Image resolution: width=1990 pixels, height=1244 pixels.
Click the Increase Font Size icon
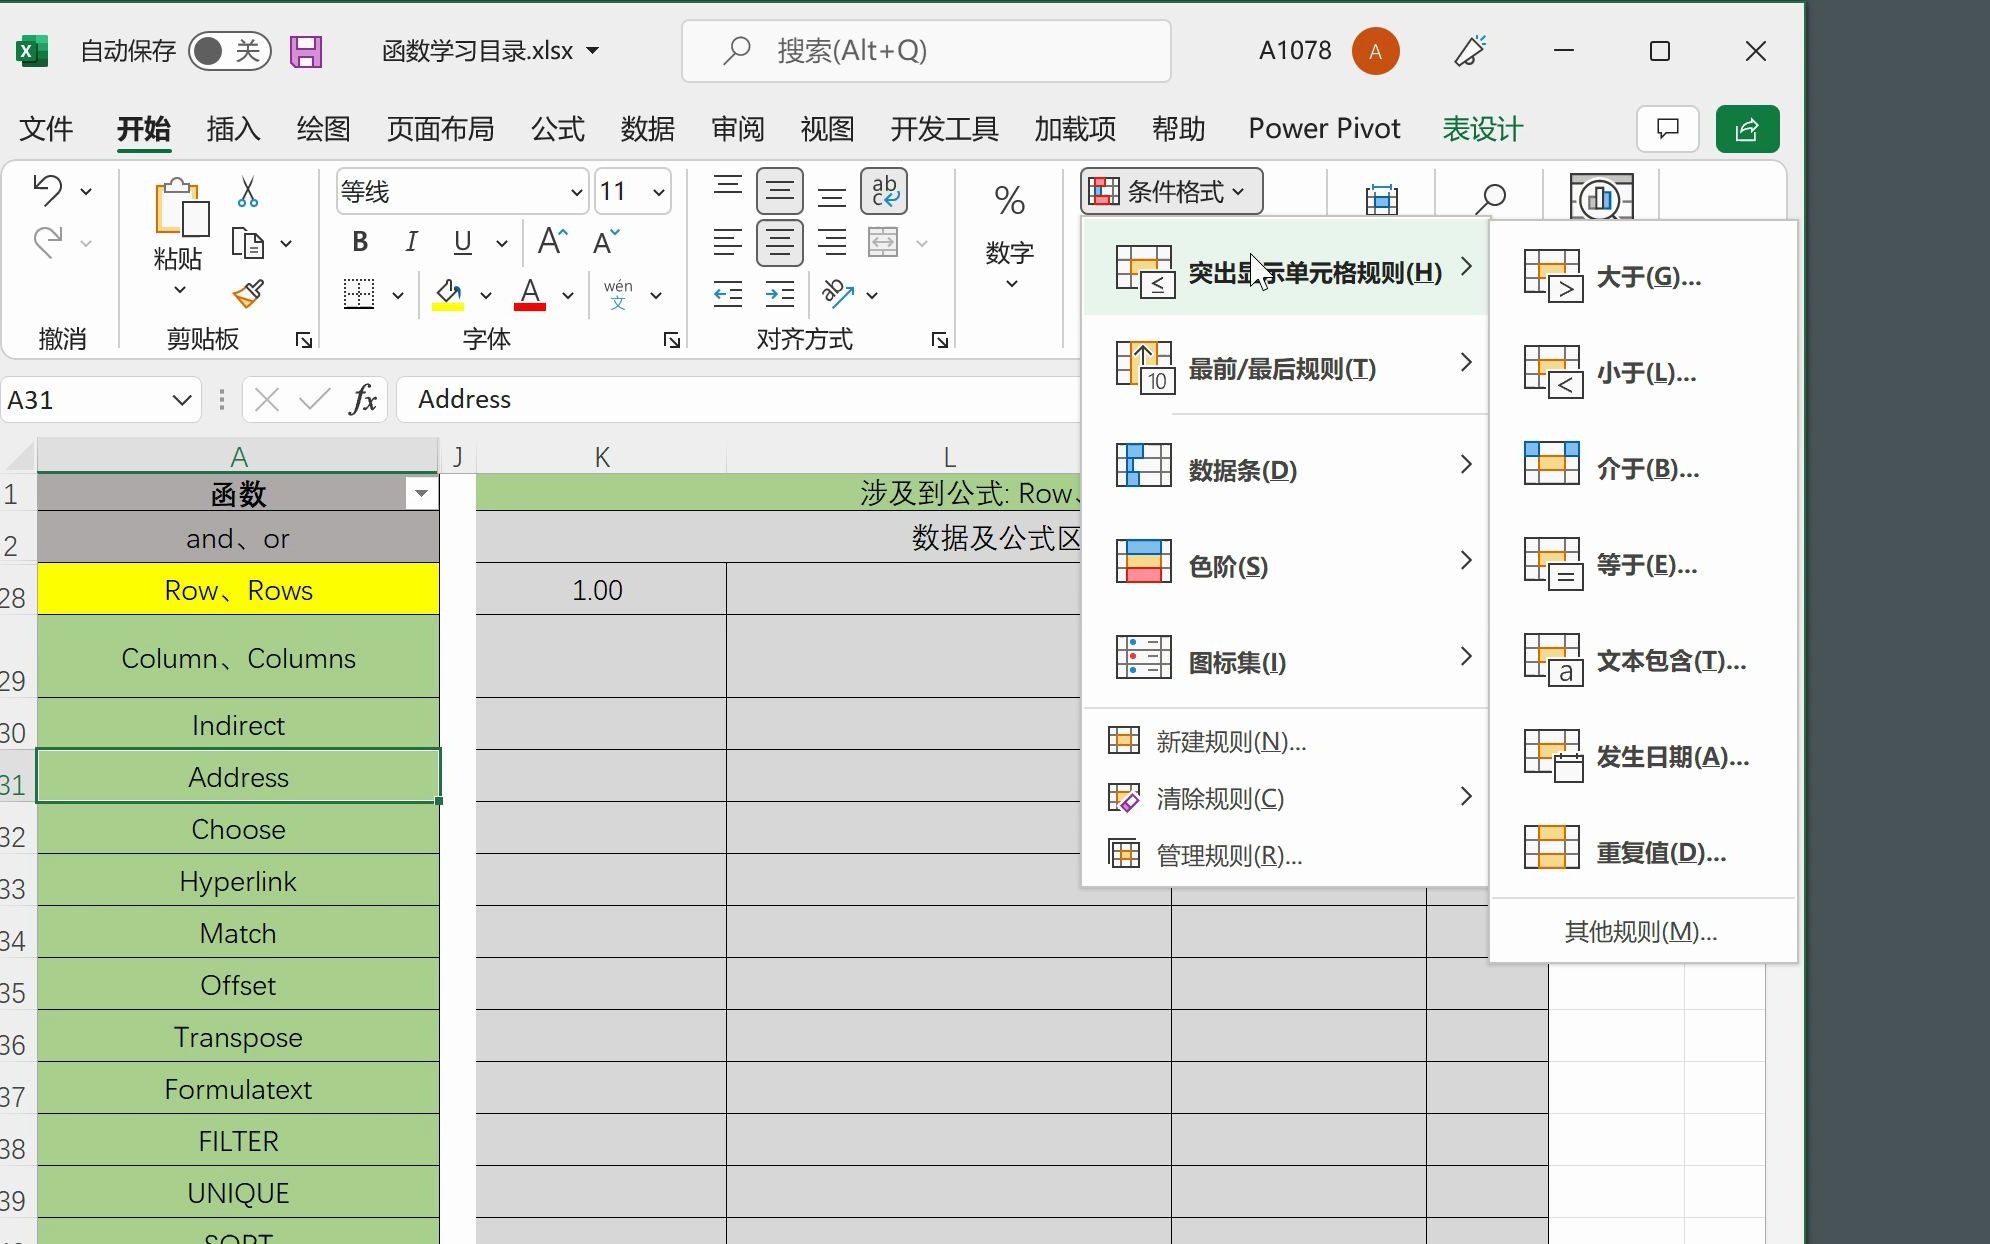pos(552,242)
